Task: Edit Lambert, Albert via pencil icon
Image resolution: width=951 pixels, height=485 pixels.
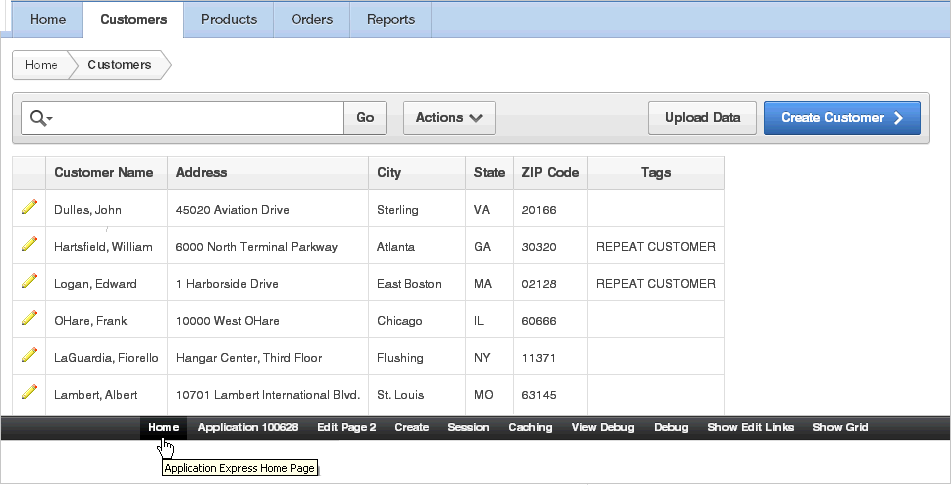Action: [29, 392]
